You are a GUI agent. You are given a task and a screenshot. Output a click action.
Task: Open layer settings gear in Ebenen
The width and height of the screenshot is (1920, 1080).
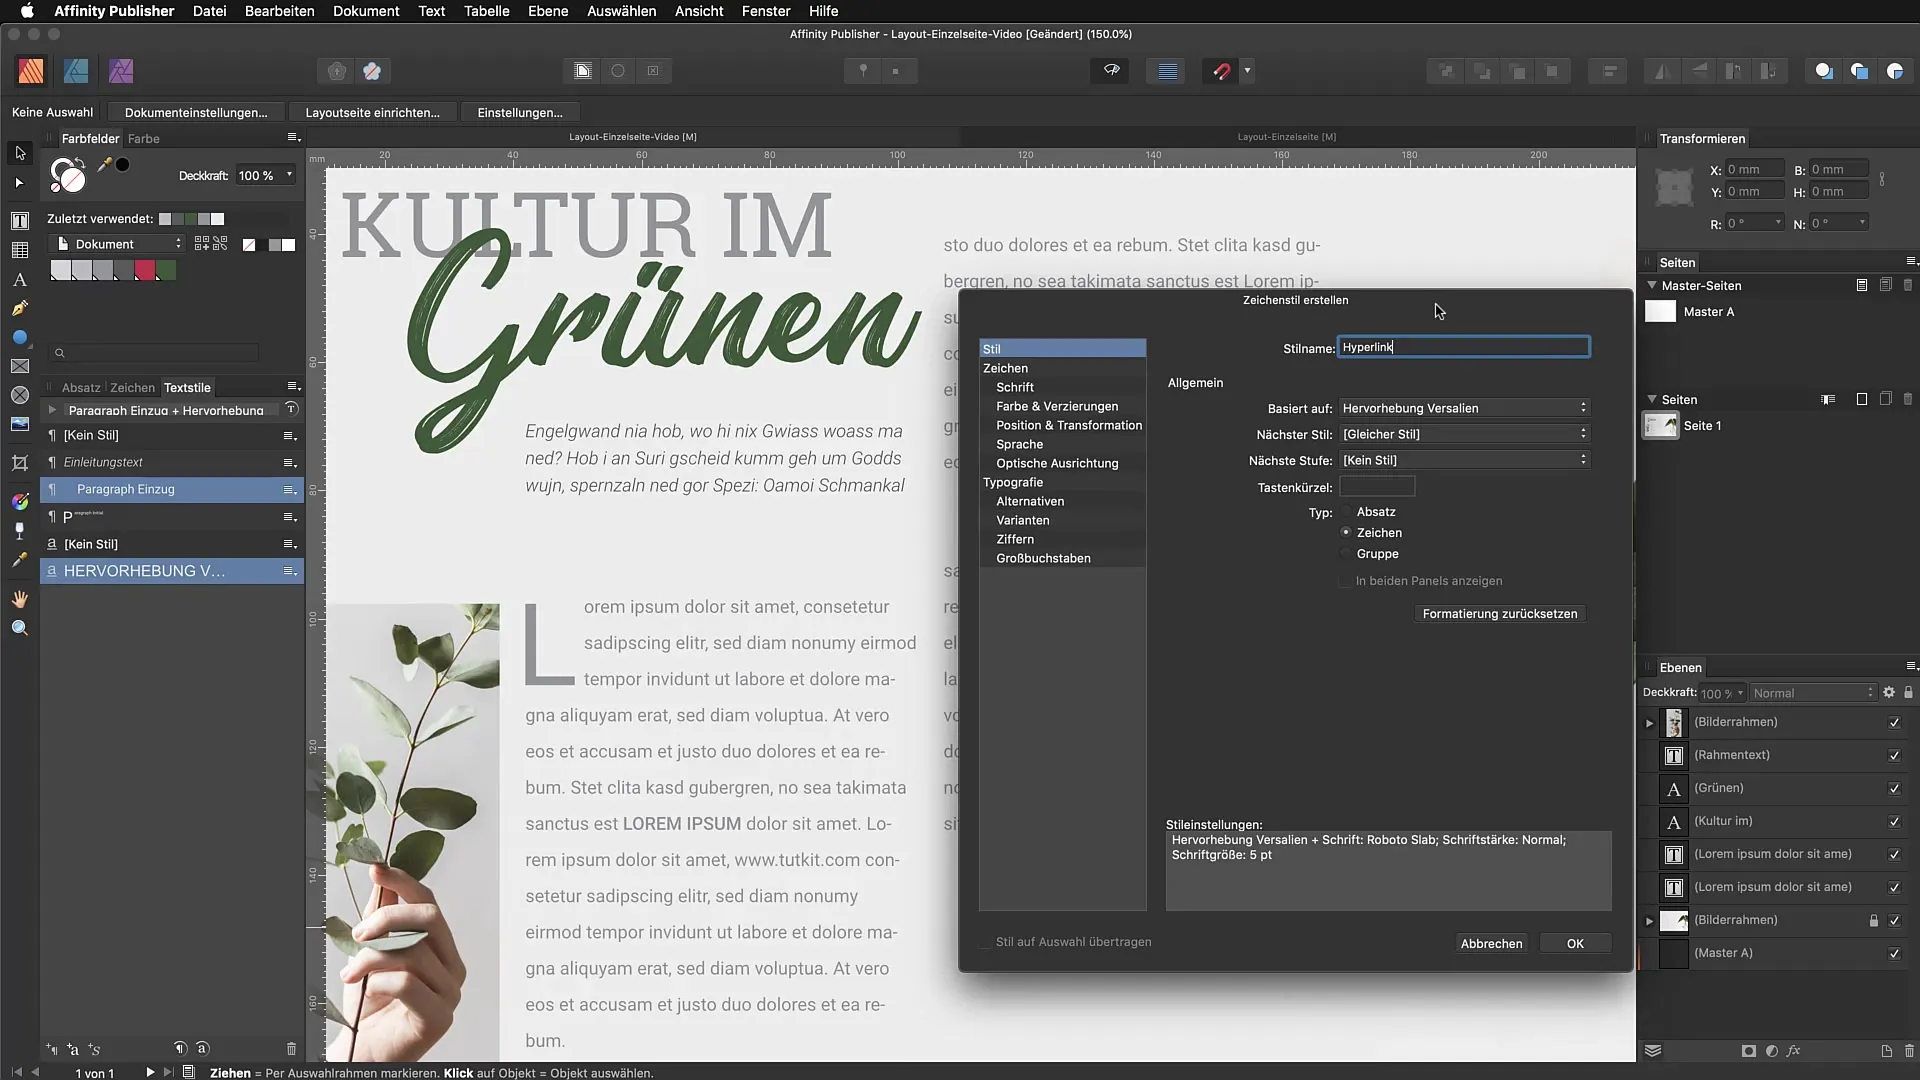click(x=1889, y=692)
